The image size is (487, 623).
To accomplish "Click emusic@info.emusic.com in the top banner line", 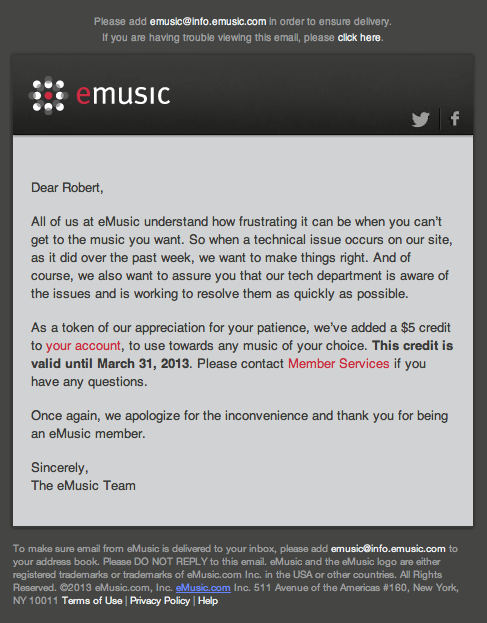I will pyautogui.click(x=208, y=21).
